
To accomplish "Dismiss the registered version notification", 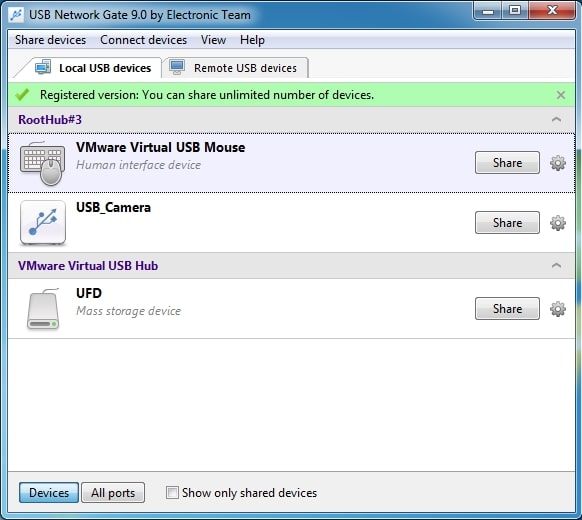I will tap(561, 95).
